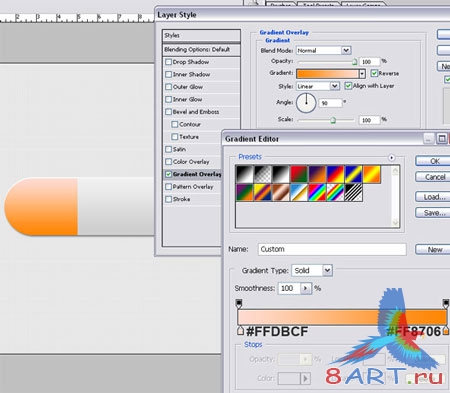Screen dimensions: 450x393
Task: Pick the copper gradient preset
Action: tap(281, 193)
